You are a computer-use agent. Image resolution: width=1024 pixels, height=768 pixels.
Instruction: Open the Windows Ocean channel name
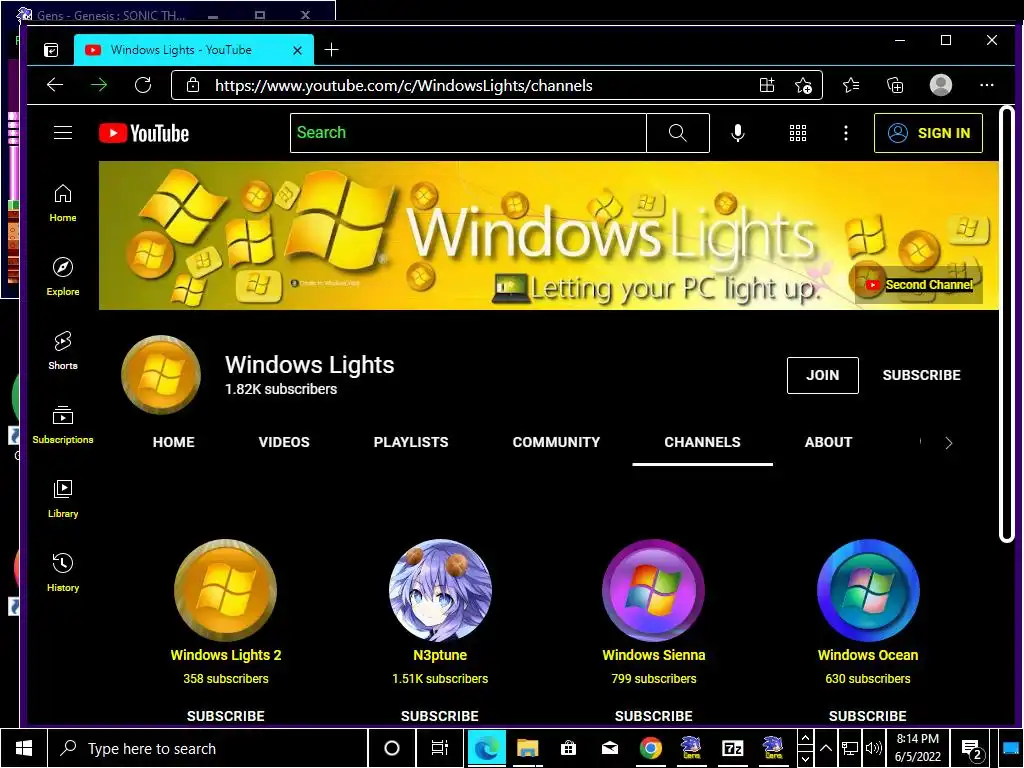[868, 655]
